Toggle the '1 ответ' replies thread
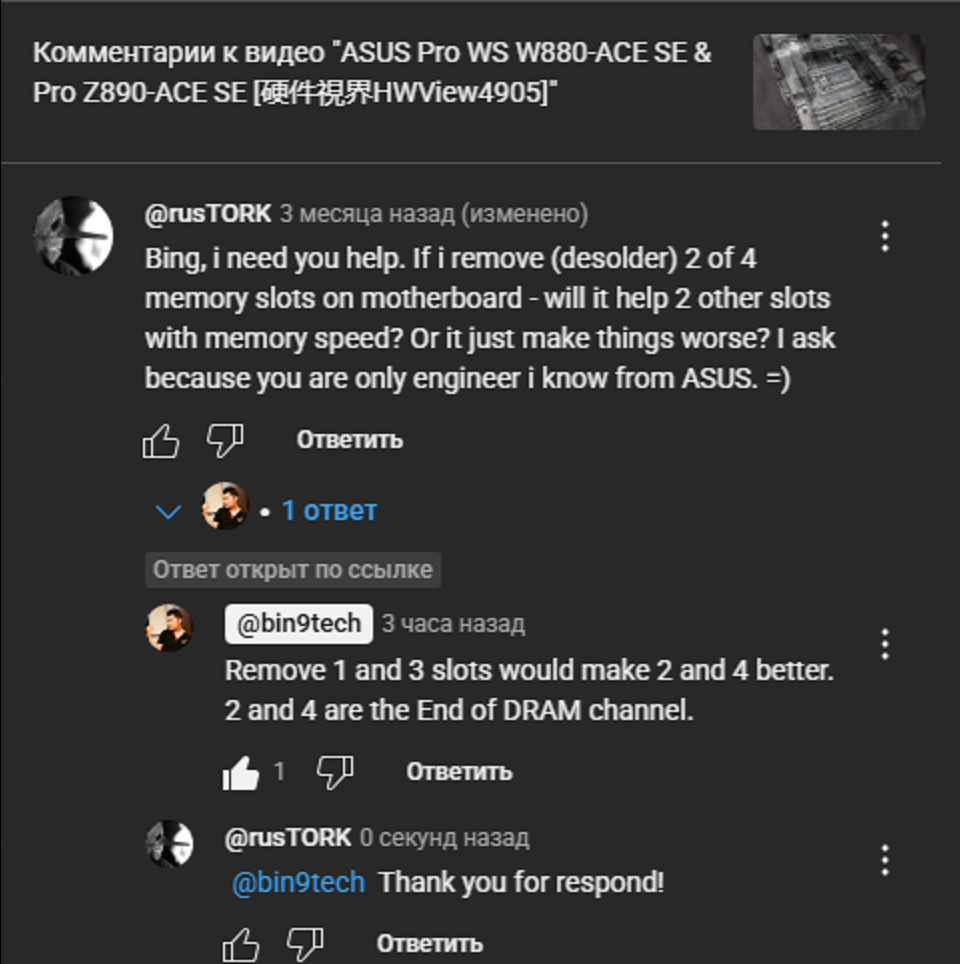960x964 pixels. pyautogui.click(x=329, y=511)
